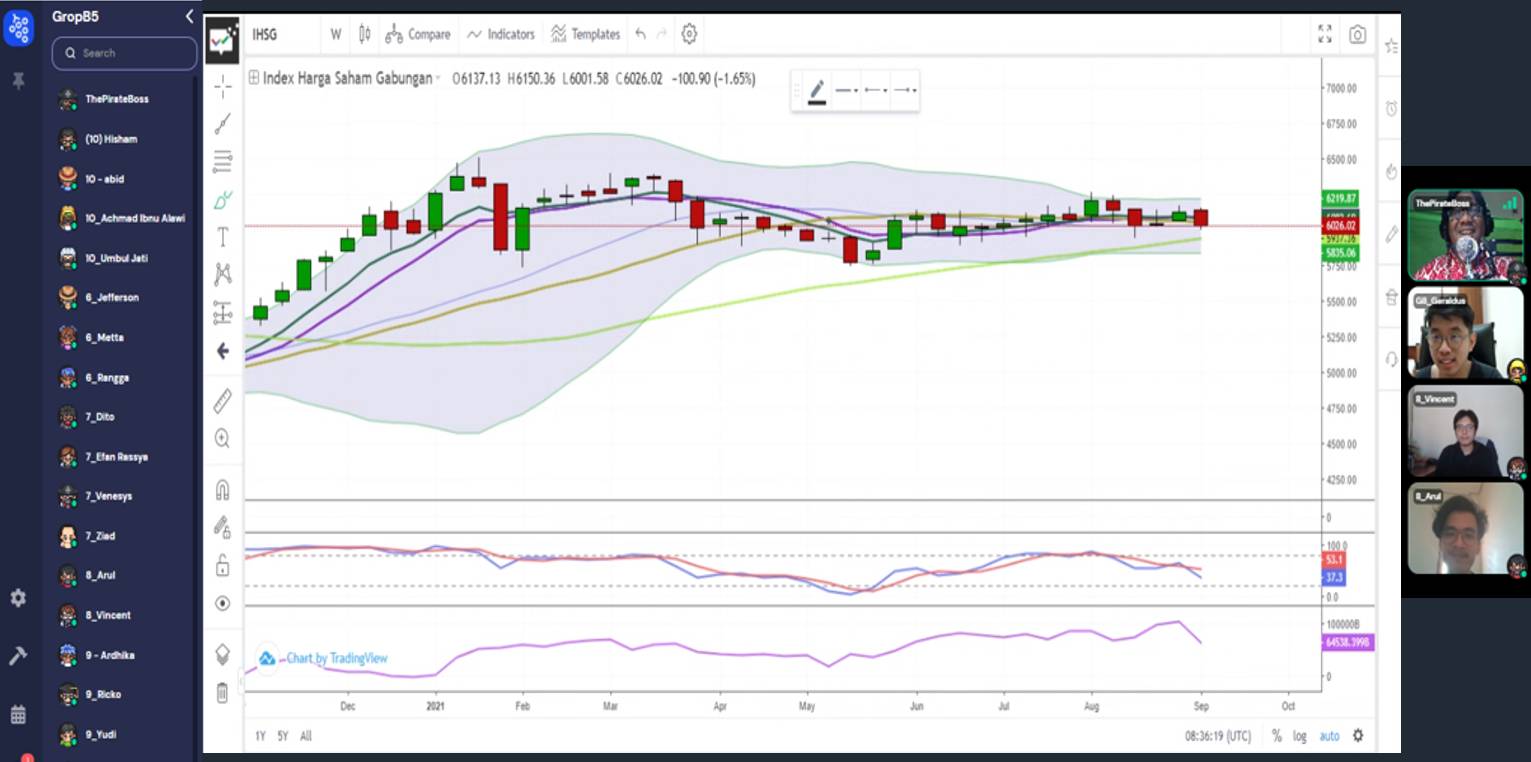The image size is (1531, 762).
Task: Open the Indicators menu
Action: (x=501, y=34)
